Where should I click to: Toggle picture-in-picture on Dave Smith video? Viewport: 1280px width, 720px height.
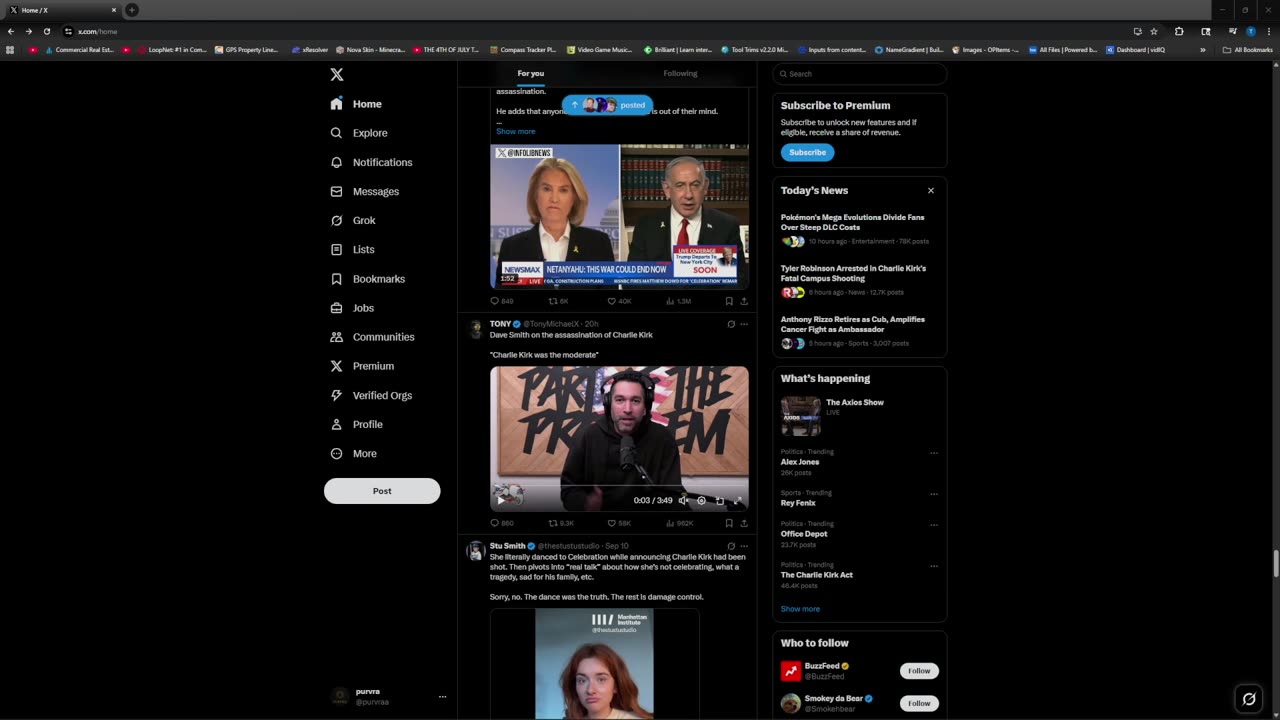(719, 500)
